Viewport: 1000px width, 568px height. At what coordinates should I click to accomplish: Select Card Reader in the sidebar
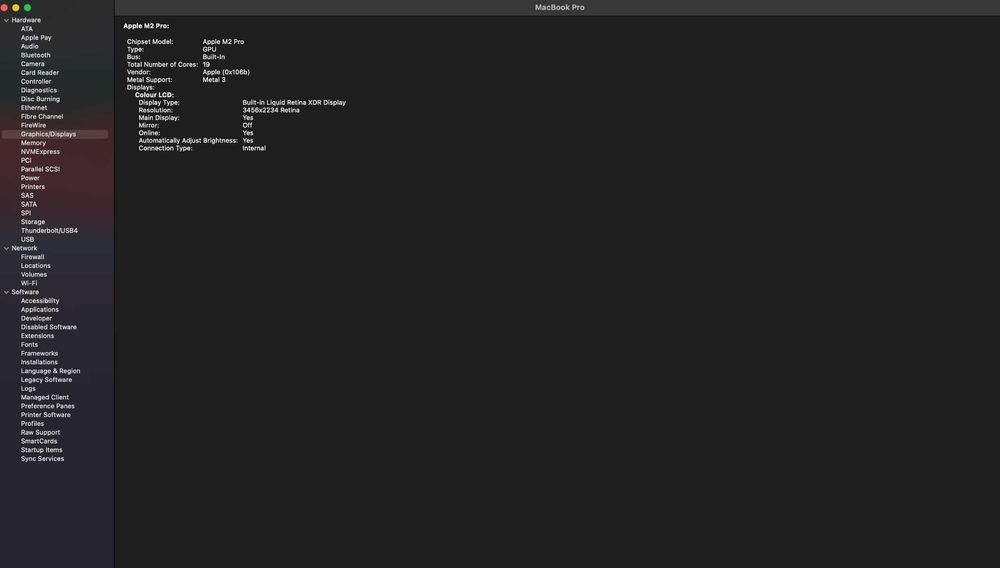[40, 73]
